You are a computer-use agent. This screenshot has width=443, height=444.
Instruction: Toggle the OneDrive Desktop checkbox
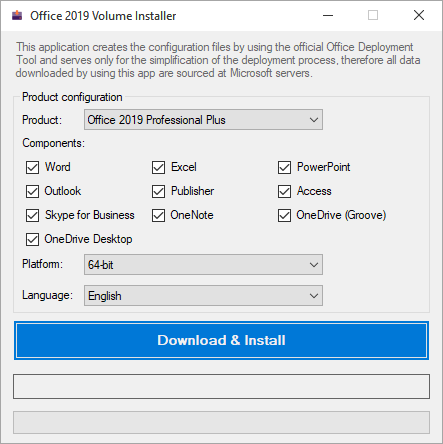(32, 239)
